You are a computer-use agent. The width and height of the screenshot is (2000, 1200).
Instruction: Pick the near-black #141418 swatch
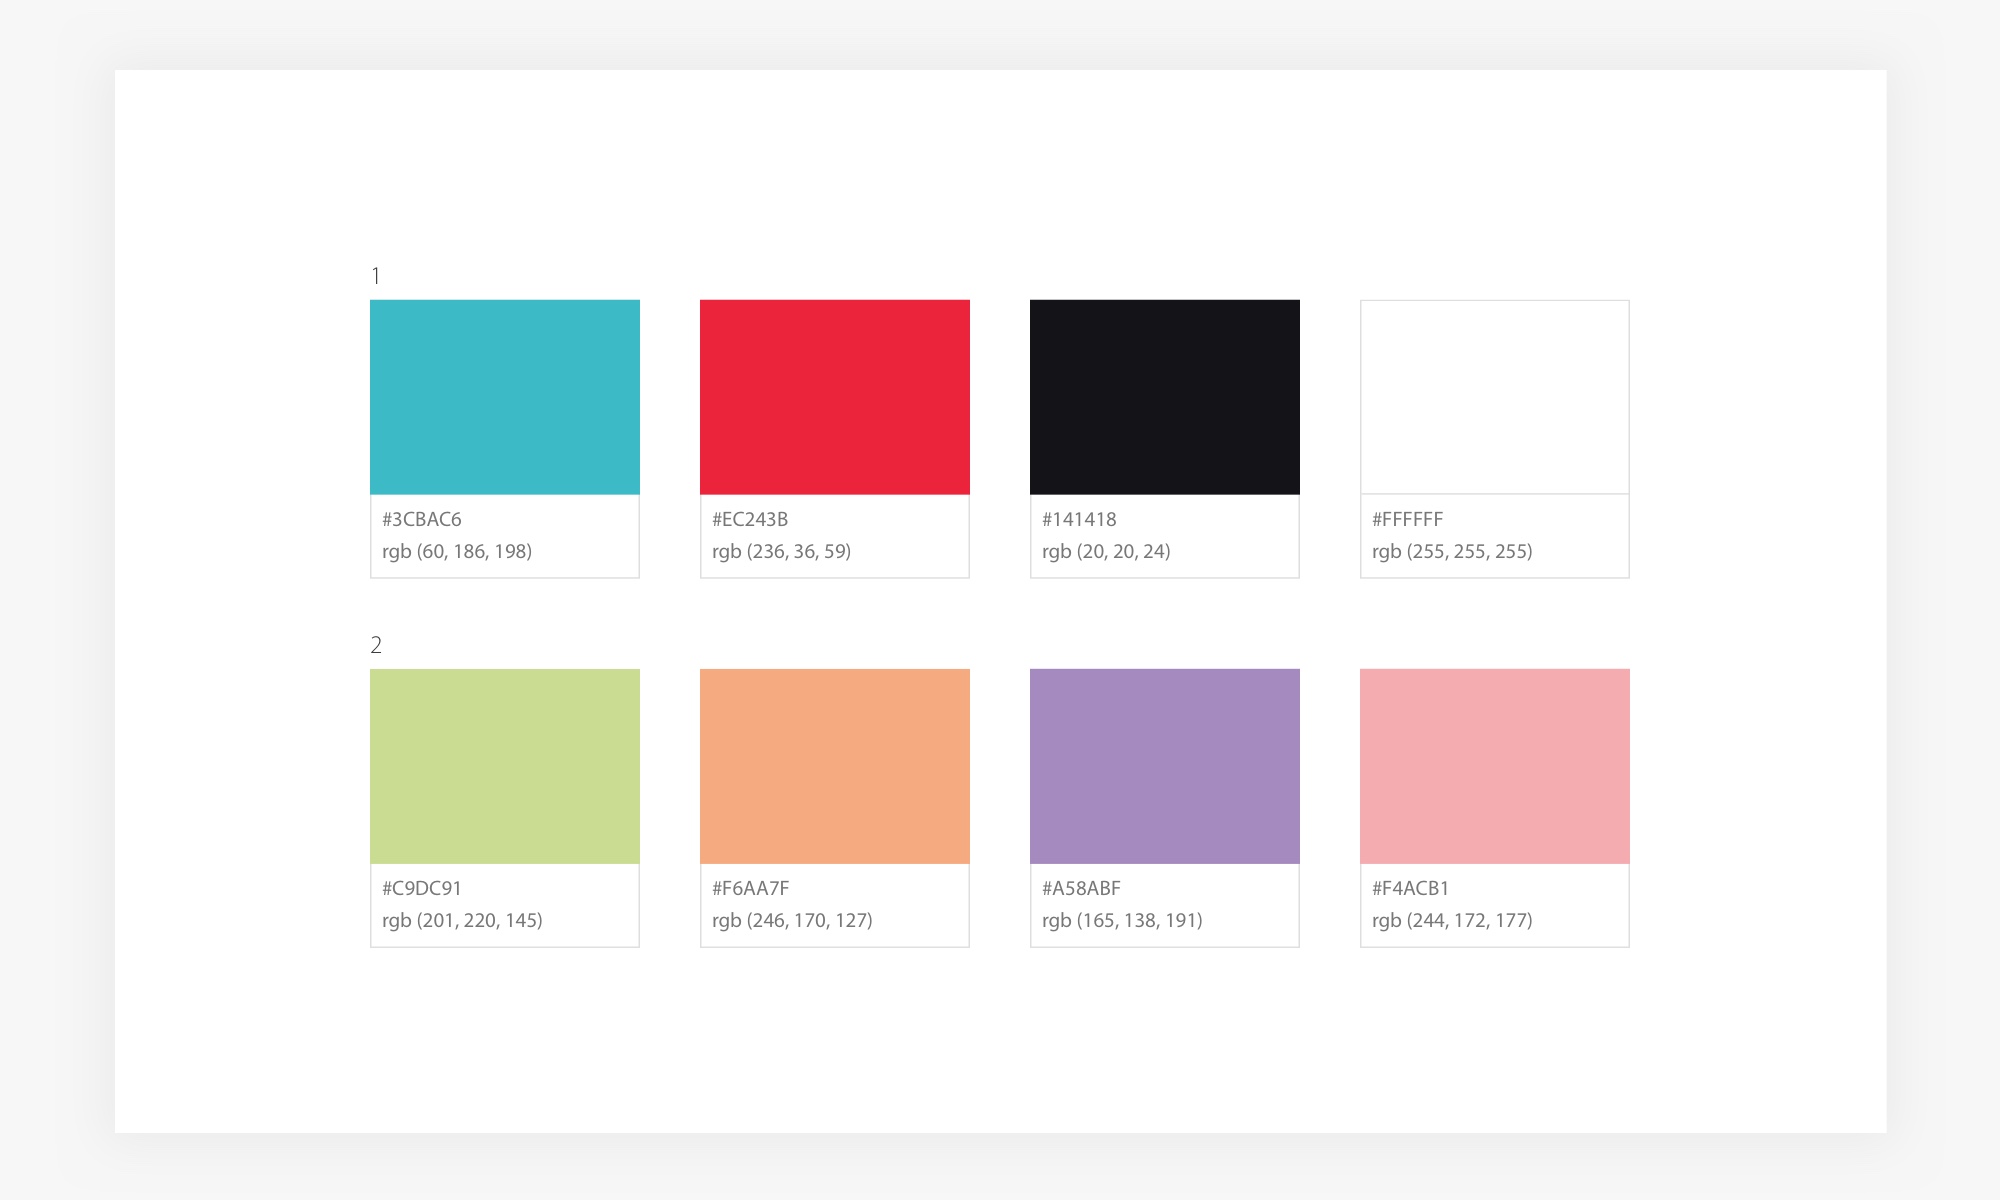click(1165, 397)
